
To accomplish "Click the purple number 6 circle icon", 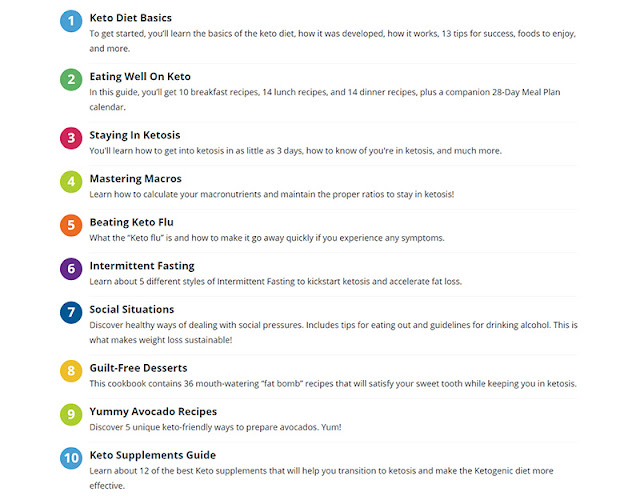I will click(x=70, y=269).
